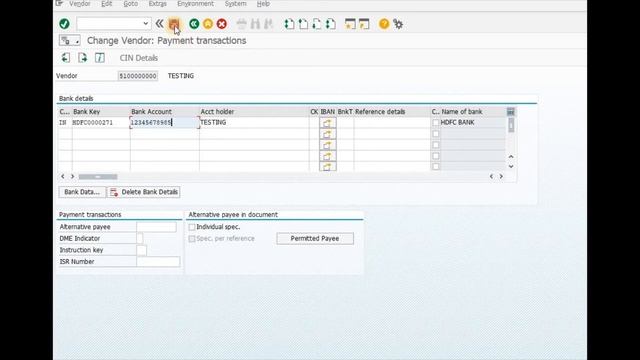
Task: Click the Vendor number field 8100000000
Action: coord(138,76)
